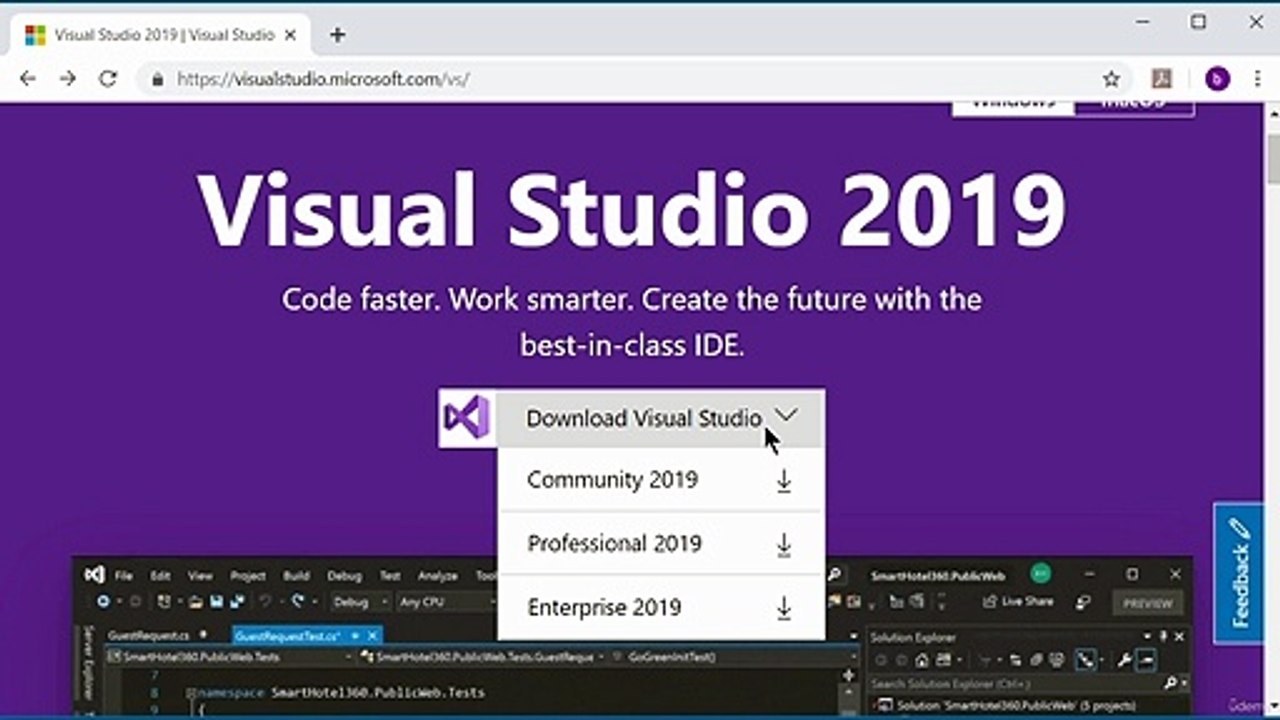Viewport: 1280px width, 720px height.
Task: Choose Professional 2019 from the download menu
Action: tap(661, 544)
